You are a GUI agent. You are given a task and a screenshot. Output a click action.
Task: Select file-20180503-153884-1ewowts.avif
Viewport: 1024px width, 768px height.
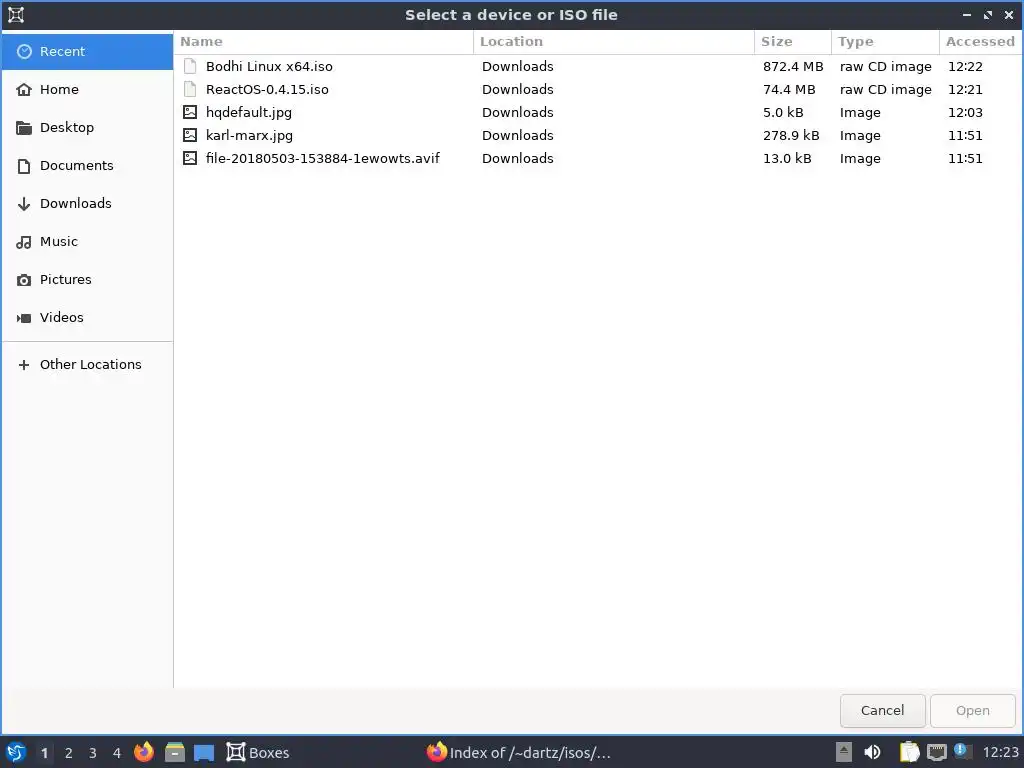tap(323, 159)
